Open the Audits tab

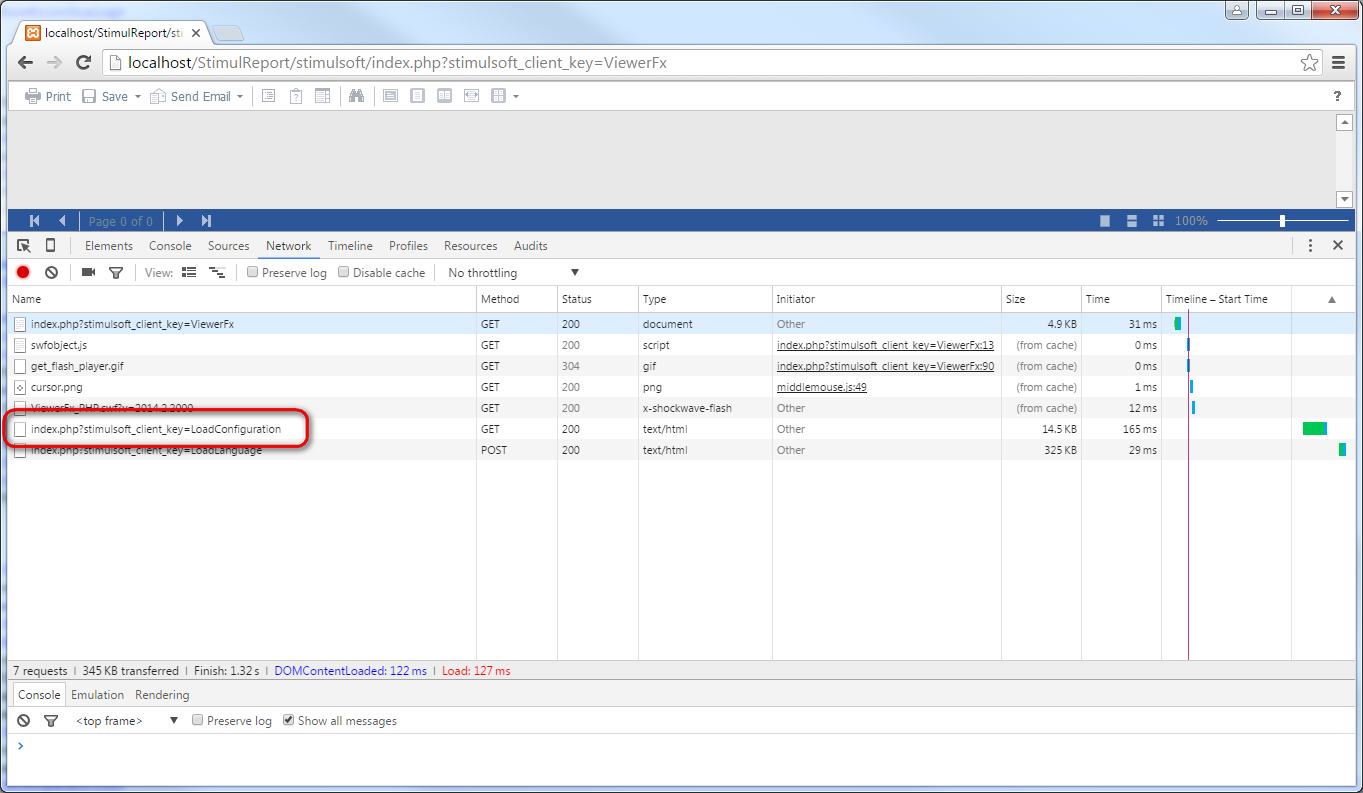click(x=531, y=246)
